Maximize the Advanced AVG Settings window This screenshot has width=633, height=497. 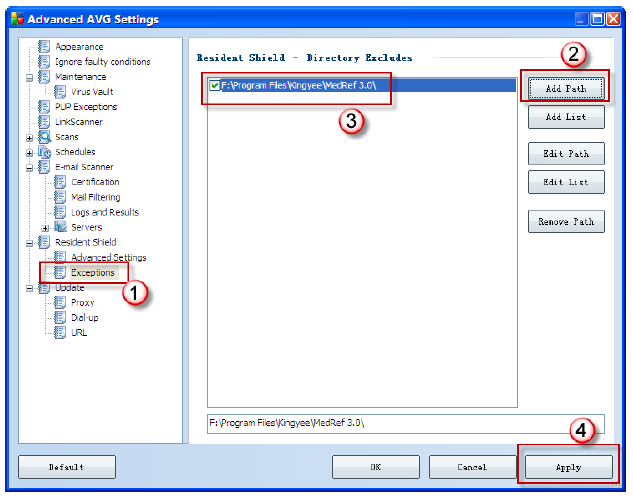pos(597,19)
